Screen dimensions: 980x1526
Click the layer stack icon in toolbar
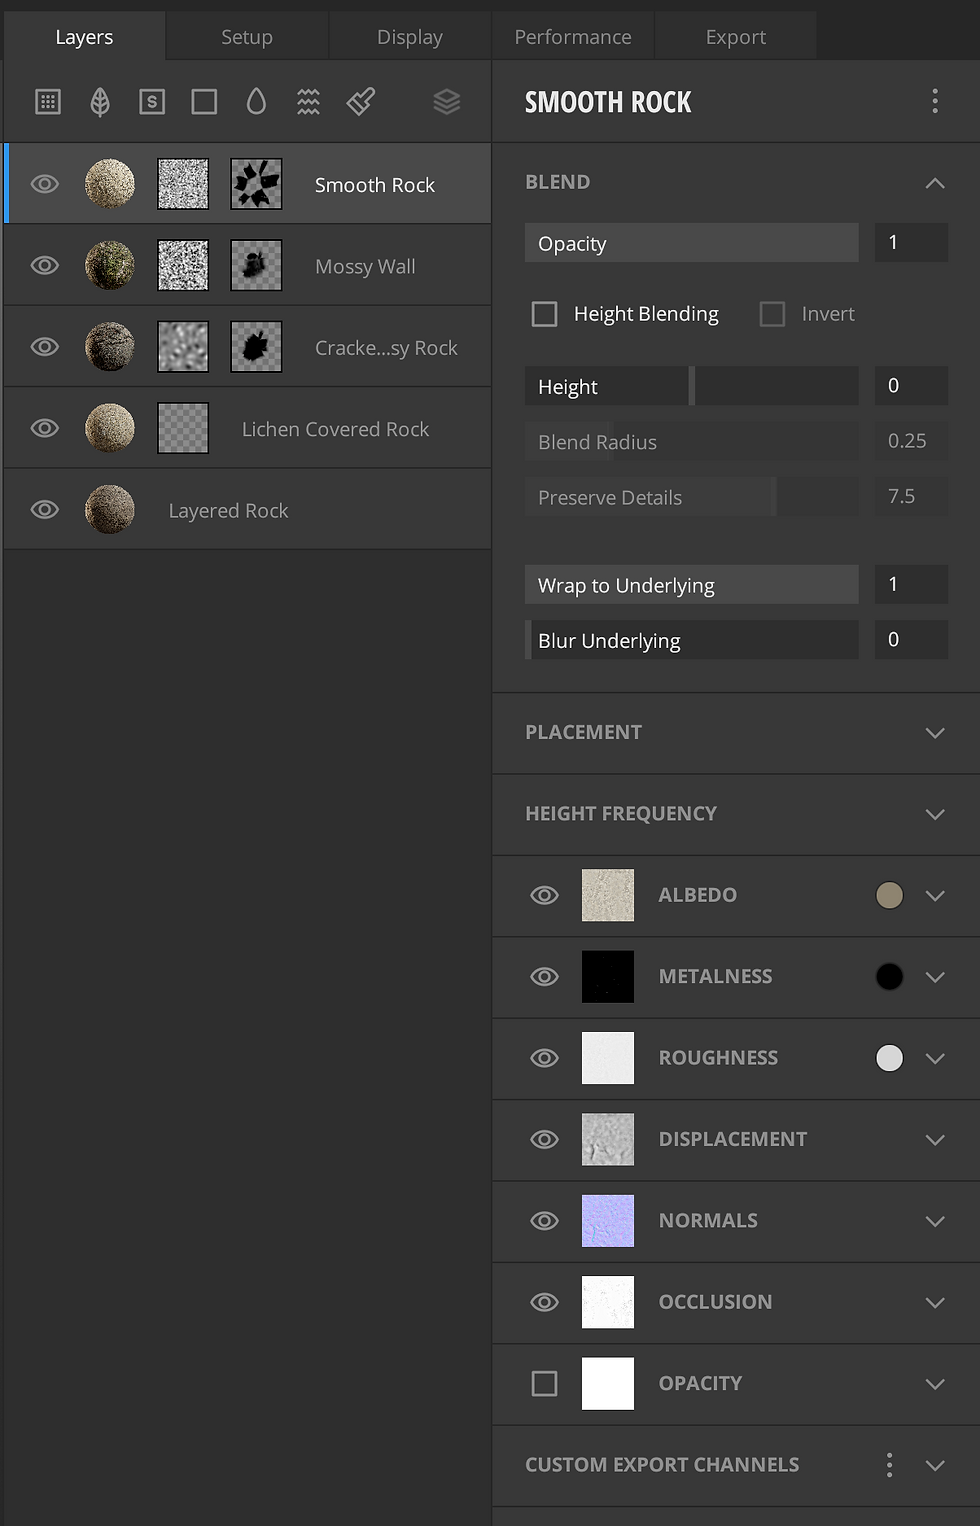click(x=447, y=101)
